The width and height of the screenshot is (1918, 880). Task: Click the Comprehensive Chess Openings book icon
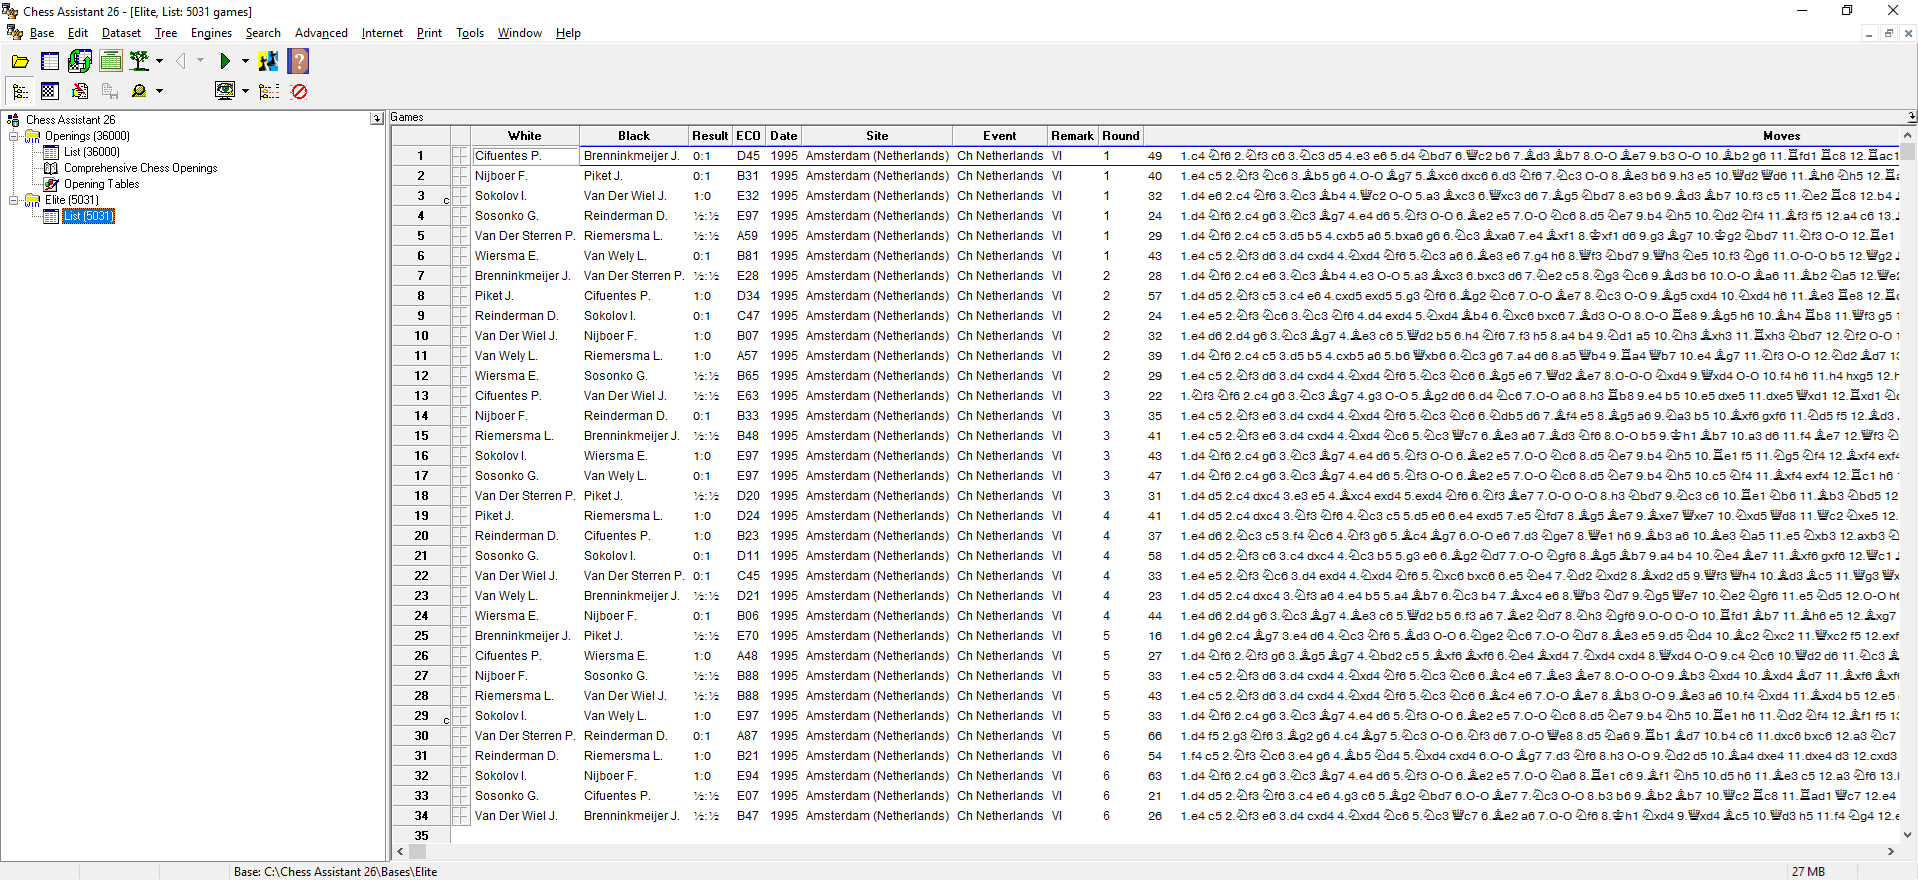tap(51, 168)
